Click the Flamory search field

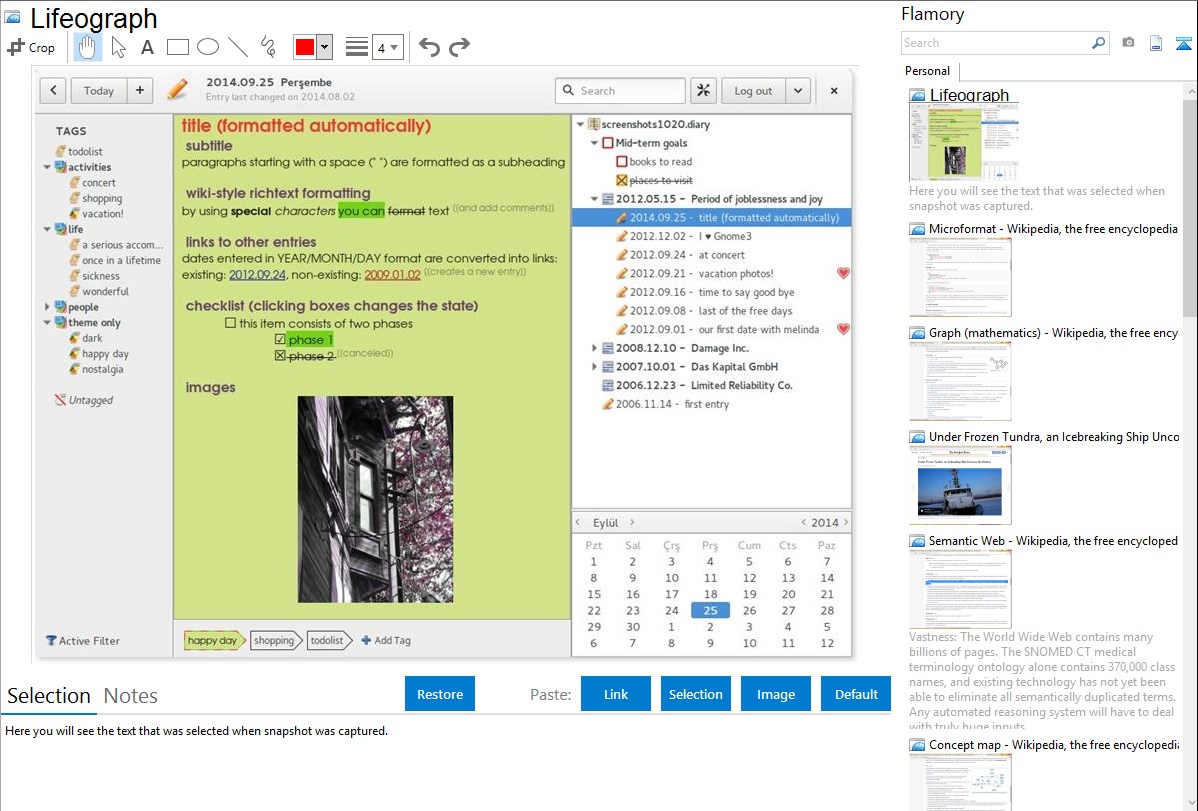(x=995, y=43)
